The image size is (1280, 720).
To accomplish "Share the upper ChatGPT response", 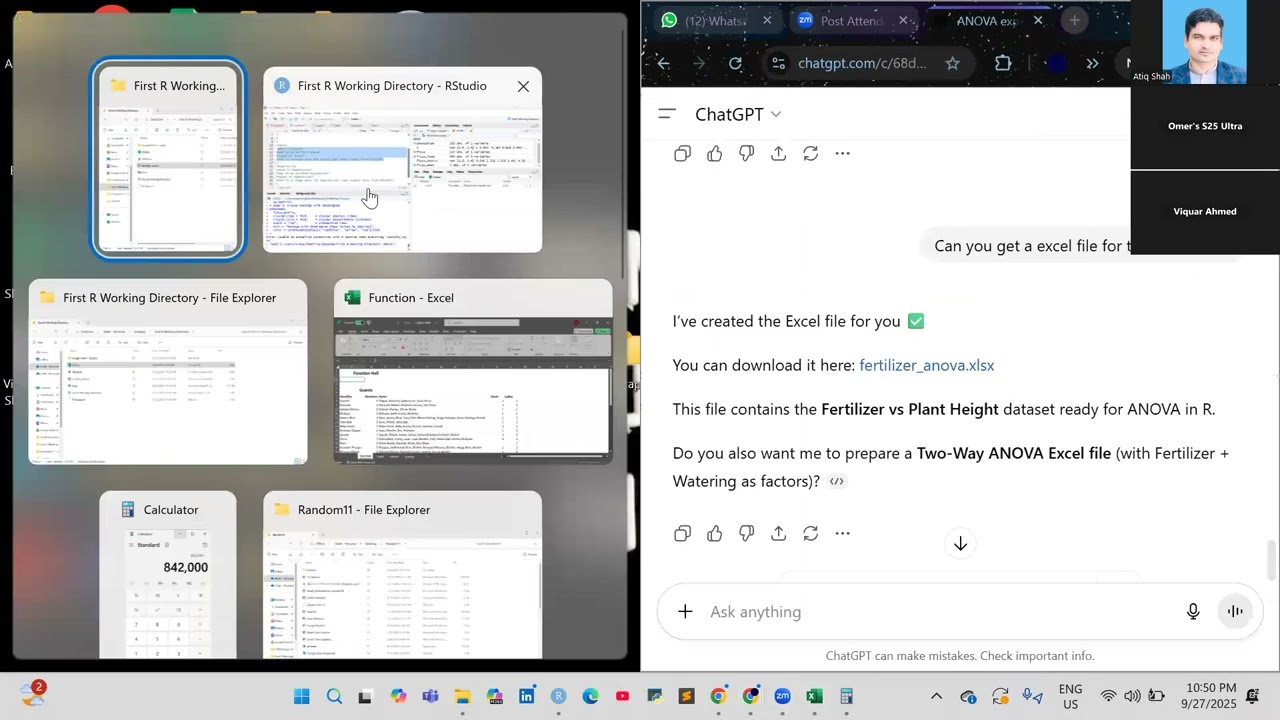I will (778, 153).
